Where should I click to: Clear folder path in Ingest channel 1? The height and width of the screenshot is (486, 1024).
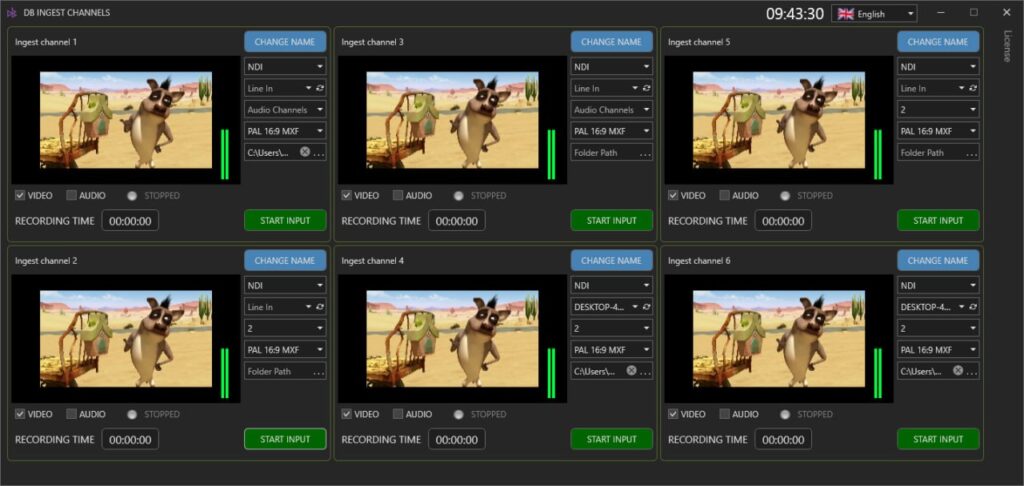point(304,152)
